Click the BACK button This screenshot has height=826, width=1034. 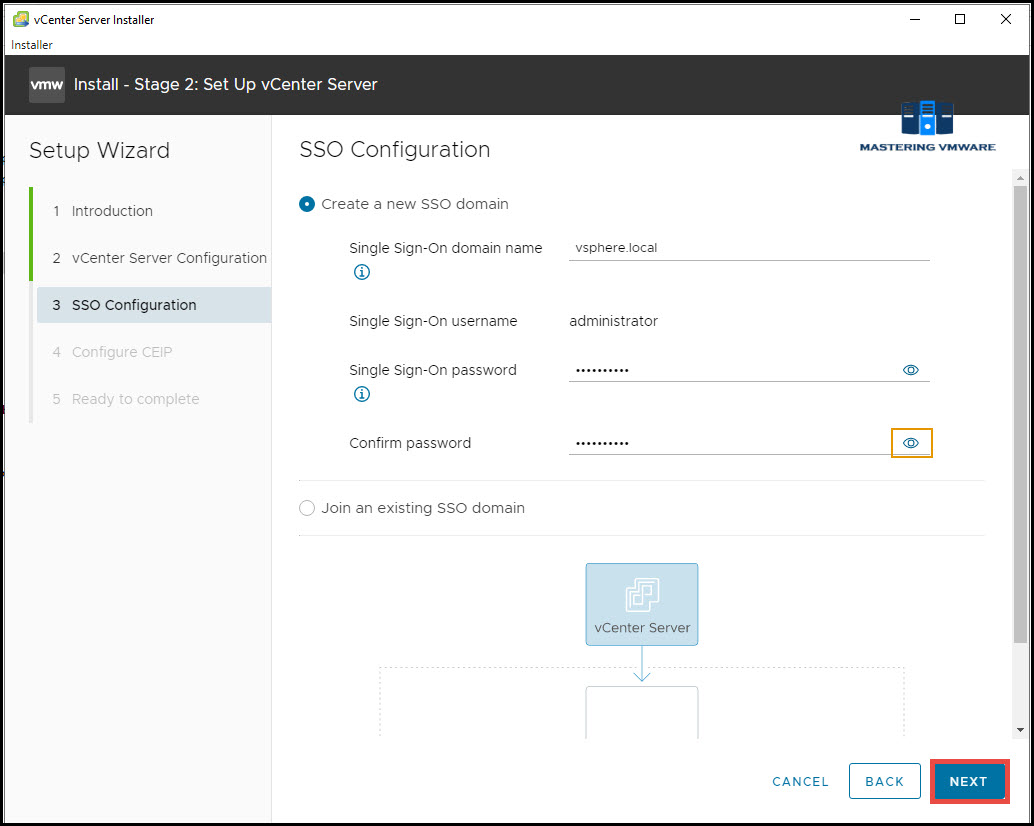click(x=884, y=781)
